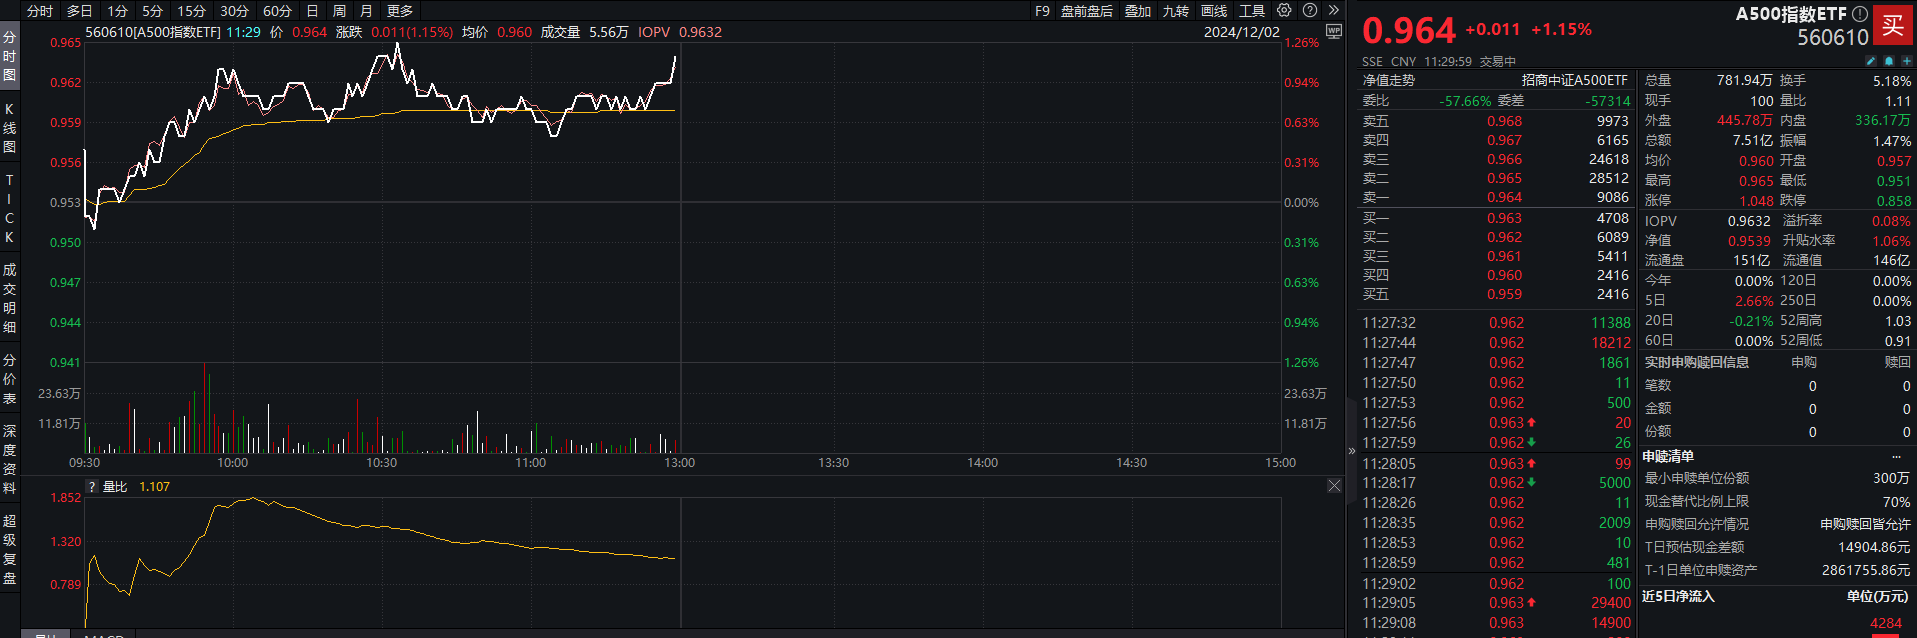
Task: Click the help question mark icon
Action: (1310, 10)
